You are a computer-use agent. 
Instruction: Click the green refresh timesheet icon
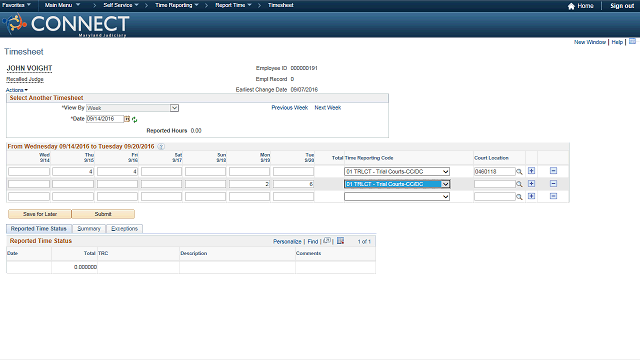(134, 120)
